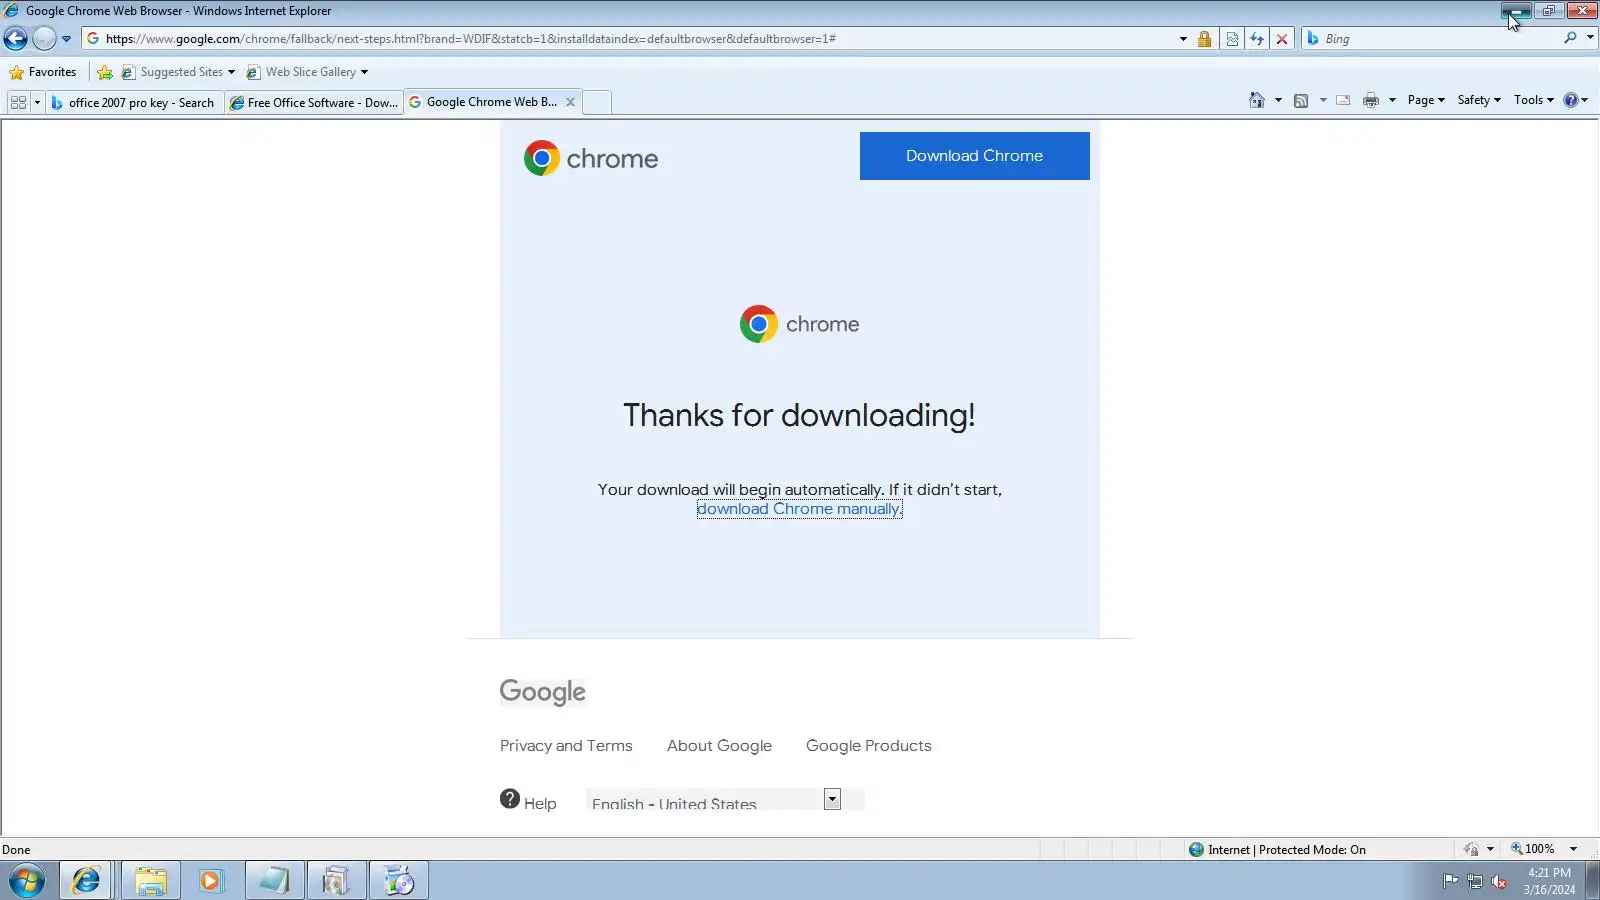
Task: Open Google Products link
Action: point(868,746)
